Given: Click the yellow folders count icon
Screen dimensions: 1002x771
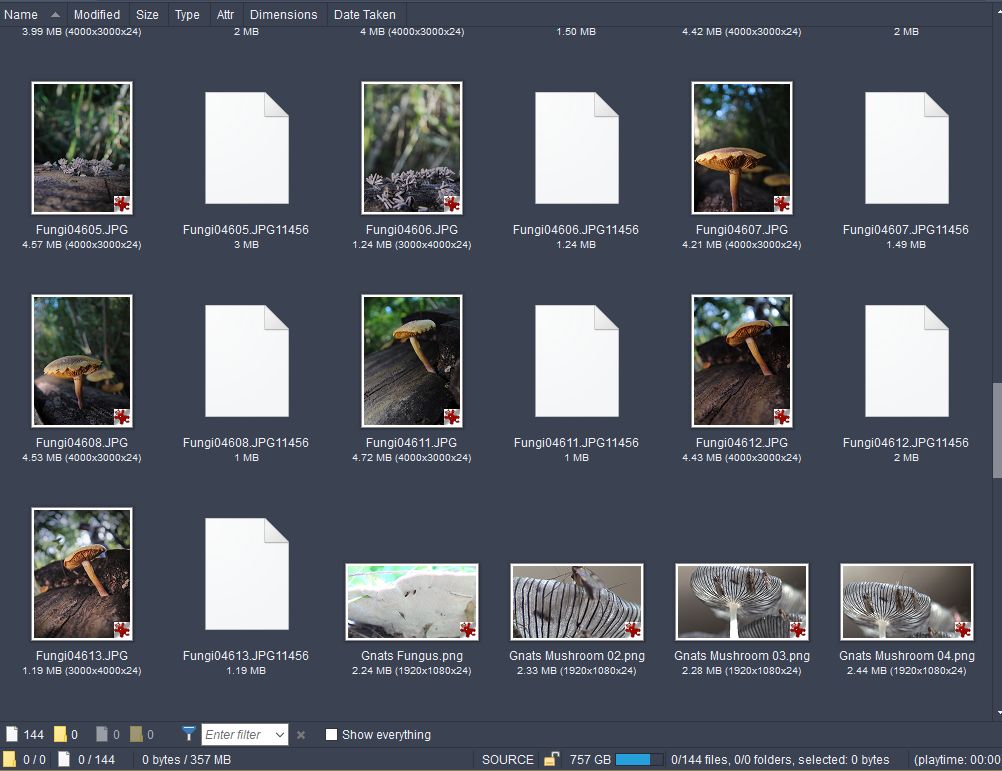Looking at the screenshot, I should pyautogui.click(x=60, y=734).
